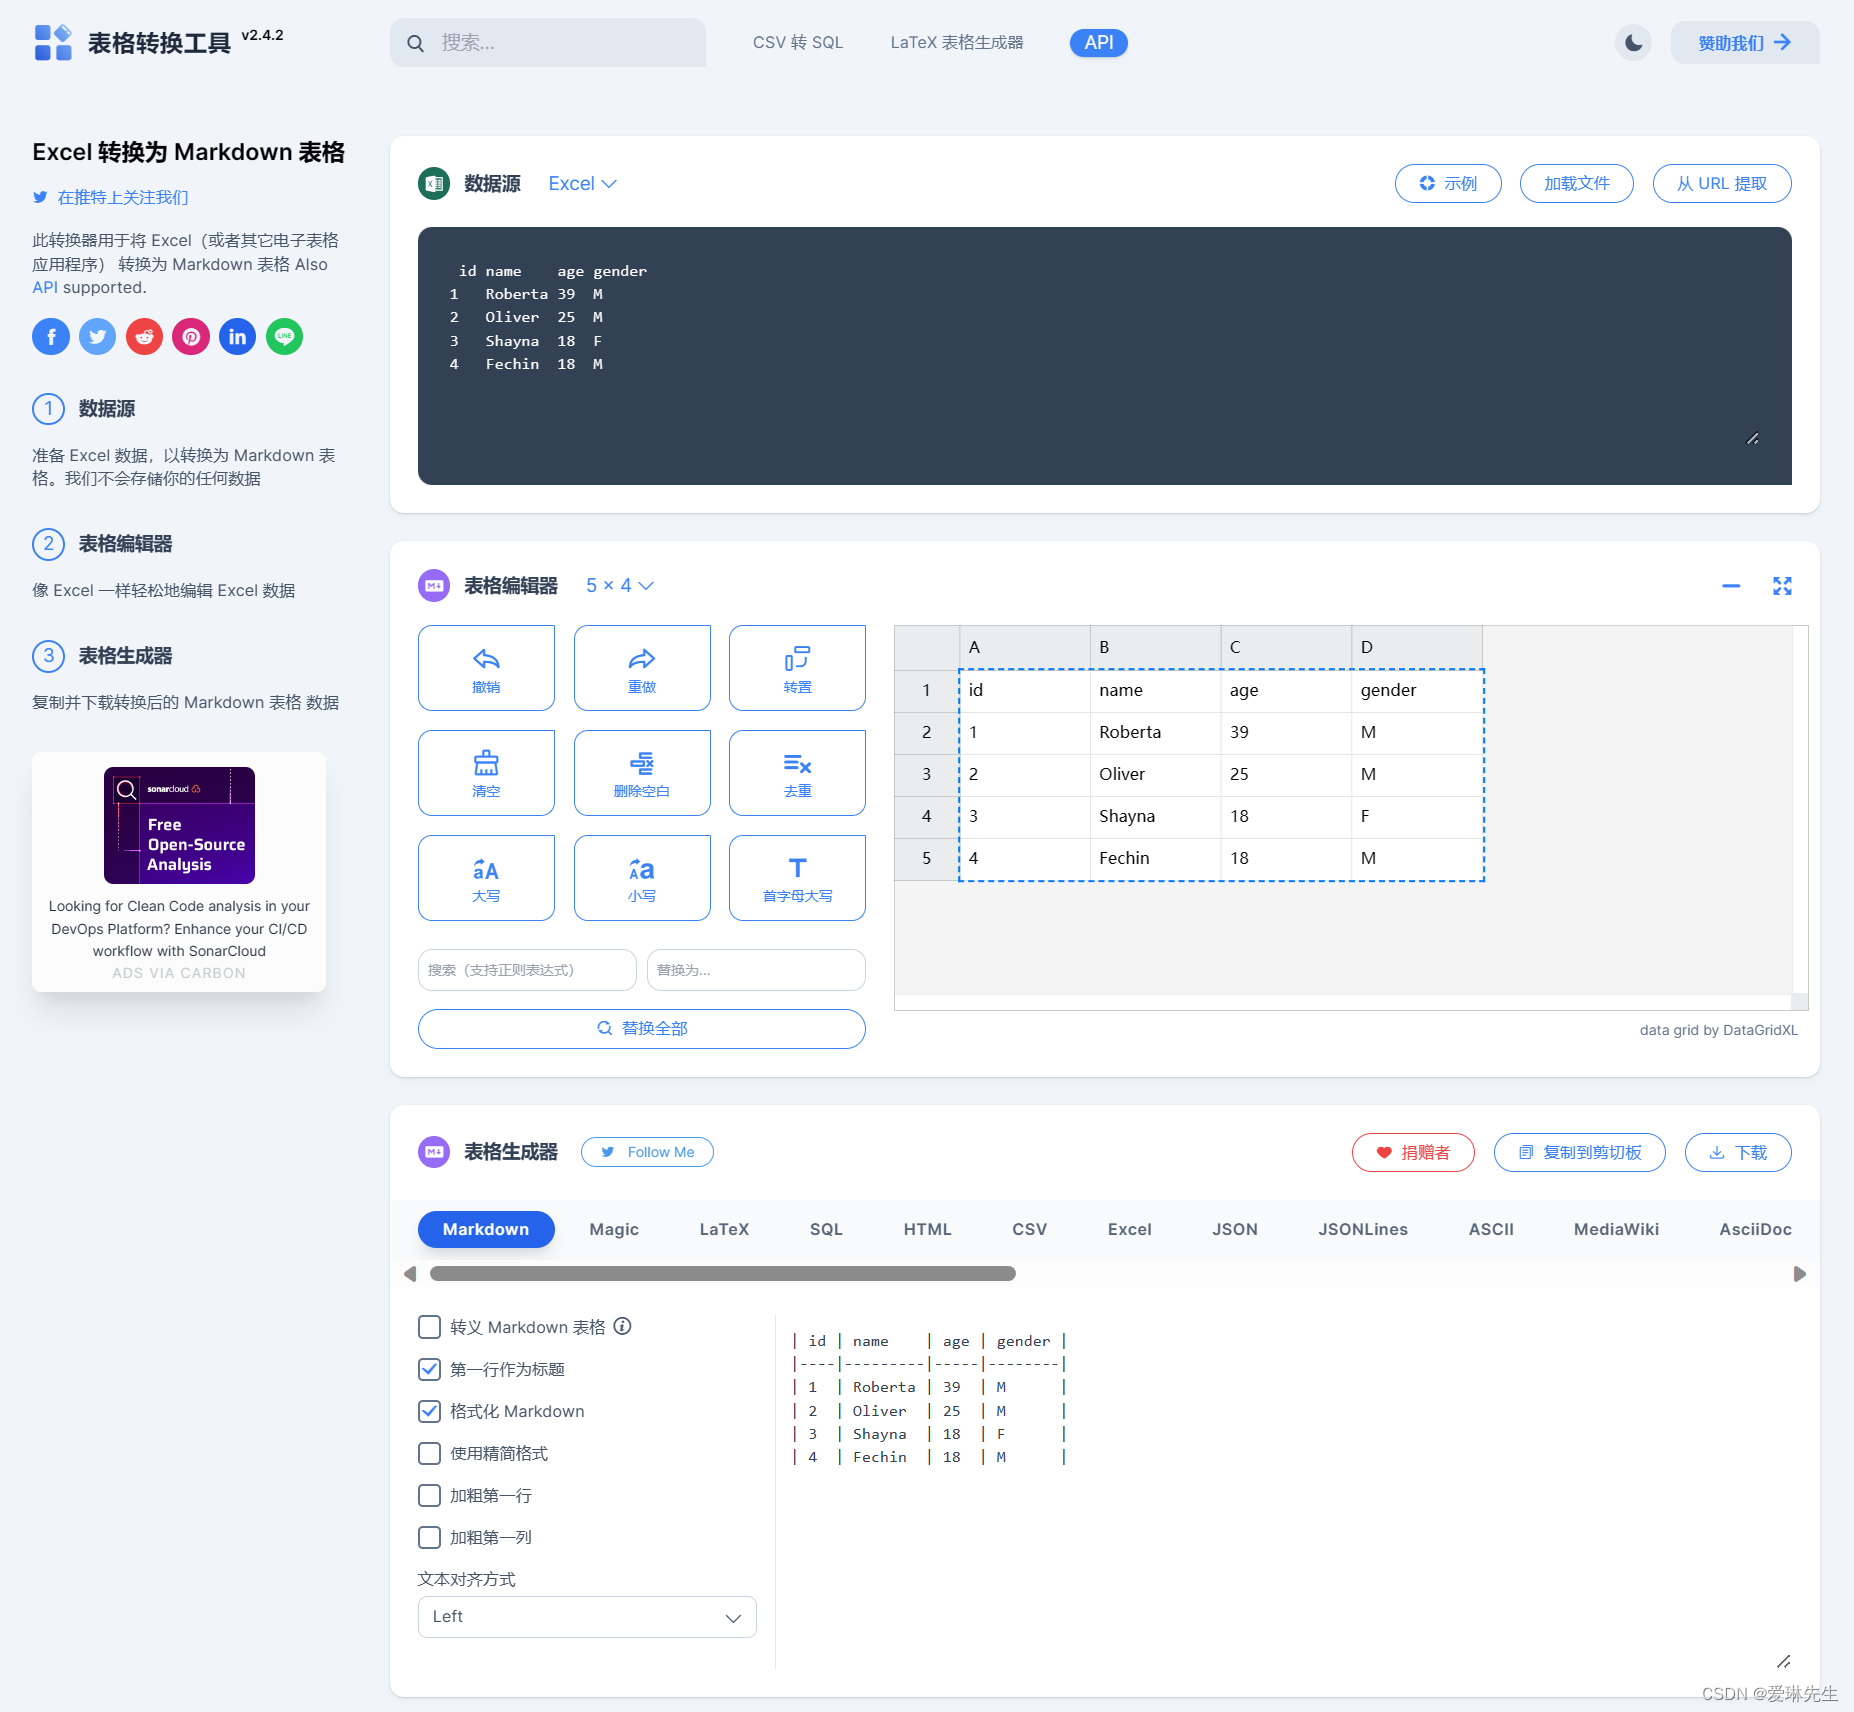Open the Left text alignment dropdown
The width and height of the screenshot is (1854, 1712).
pos(587,1617)
